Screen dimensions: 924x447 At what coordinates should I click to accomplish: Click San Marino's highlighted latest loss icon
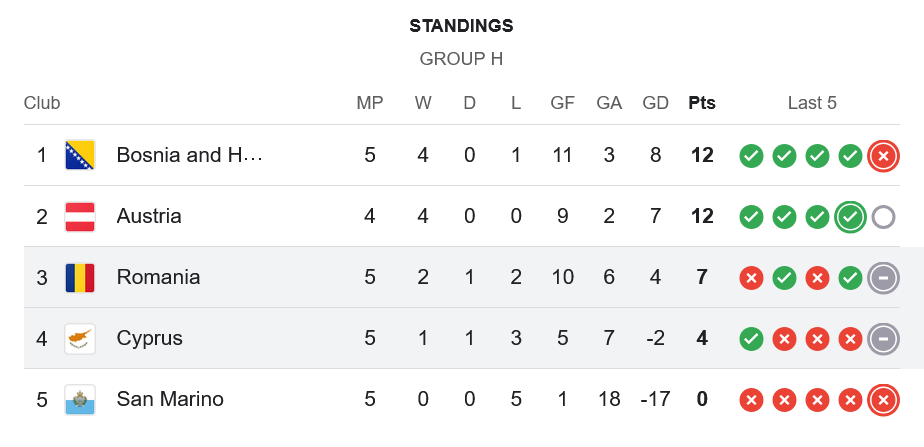coord(882,400)
